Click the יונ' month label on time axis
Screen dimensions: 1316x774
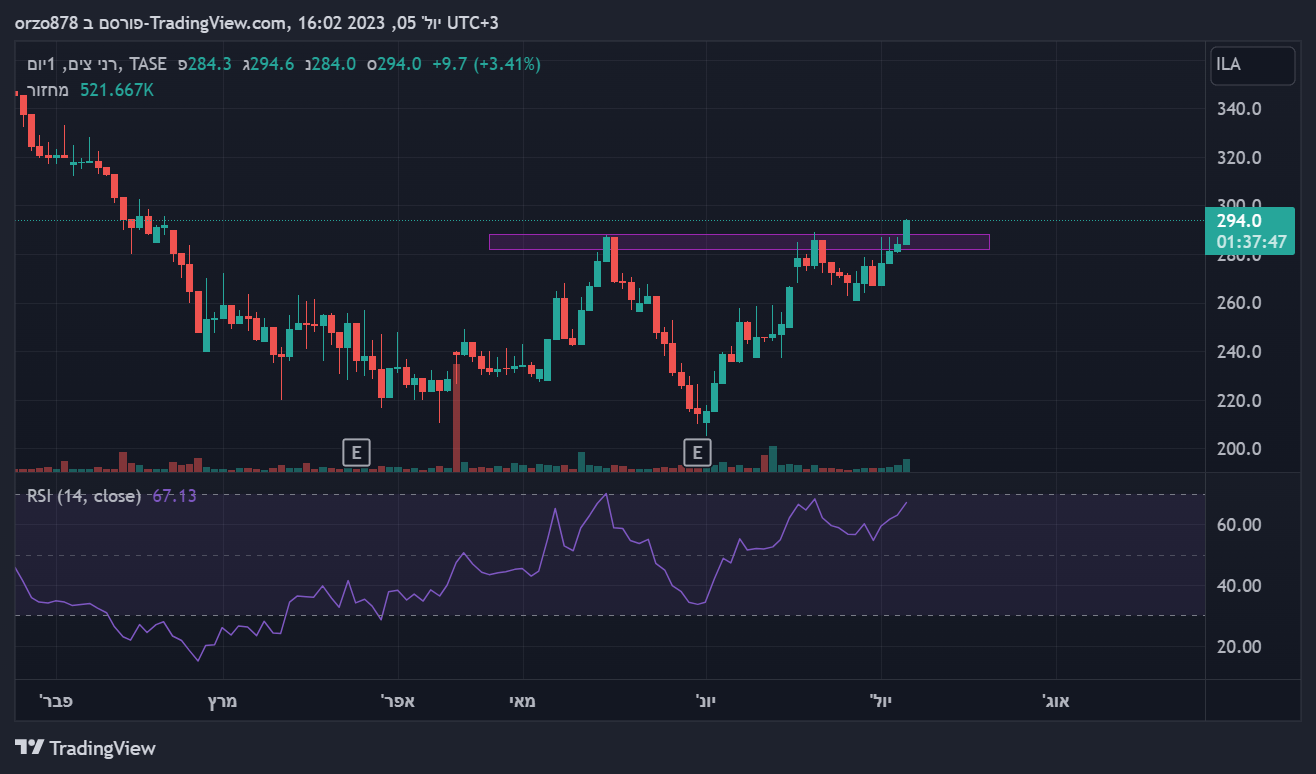click(706, 700)
